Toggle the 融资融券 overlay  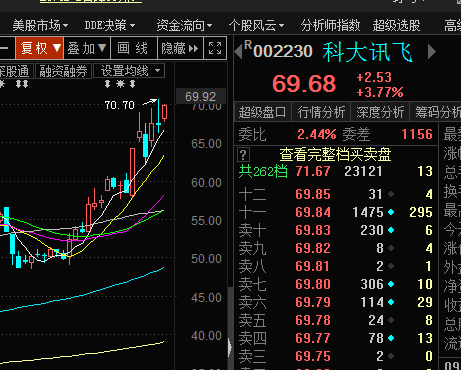[63, 71]
